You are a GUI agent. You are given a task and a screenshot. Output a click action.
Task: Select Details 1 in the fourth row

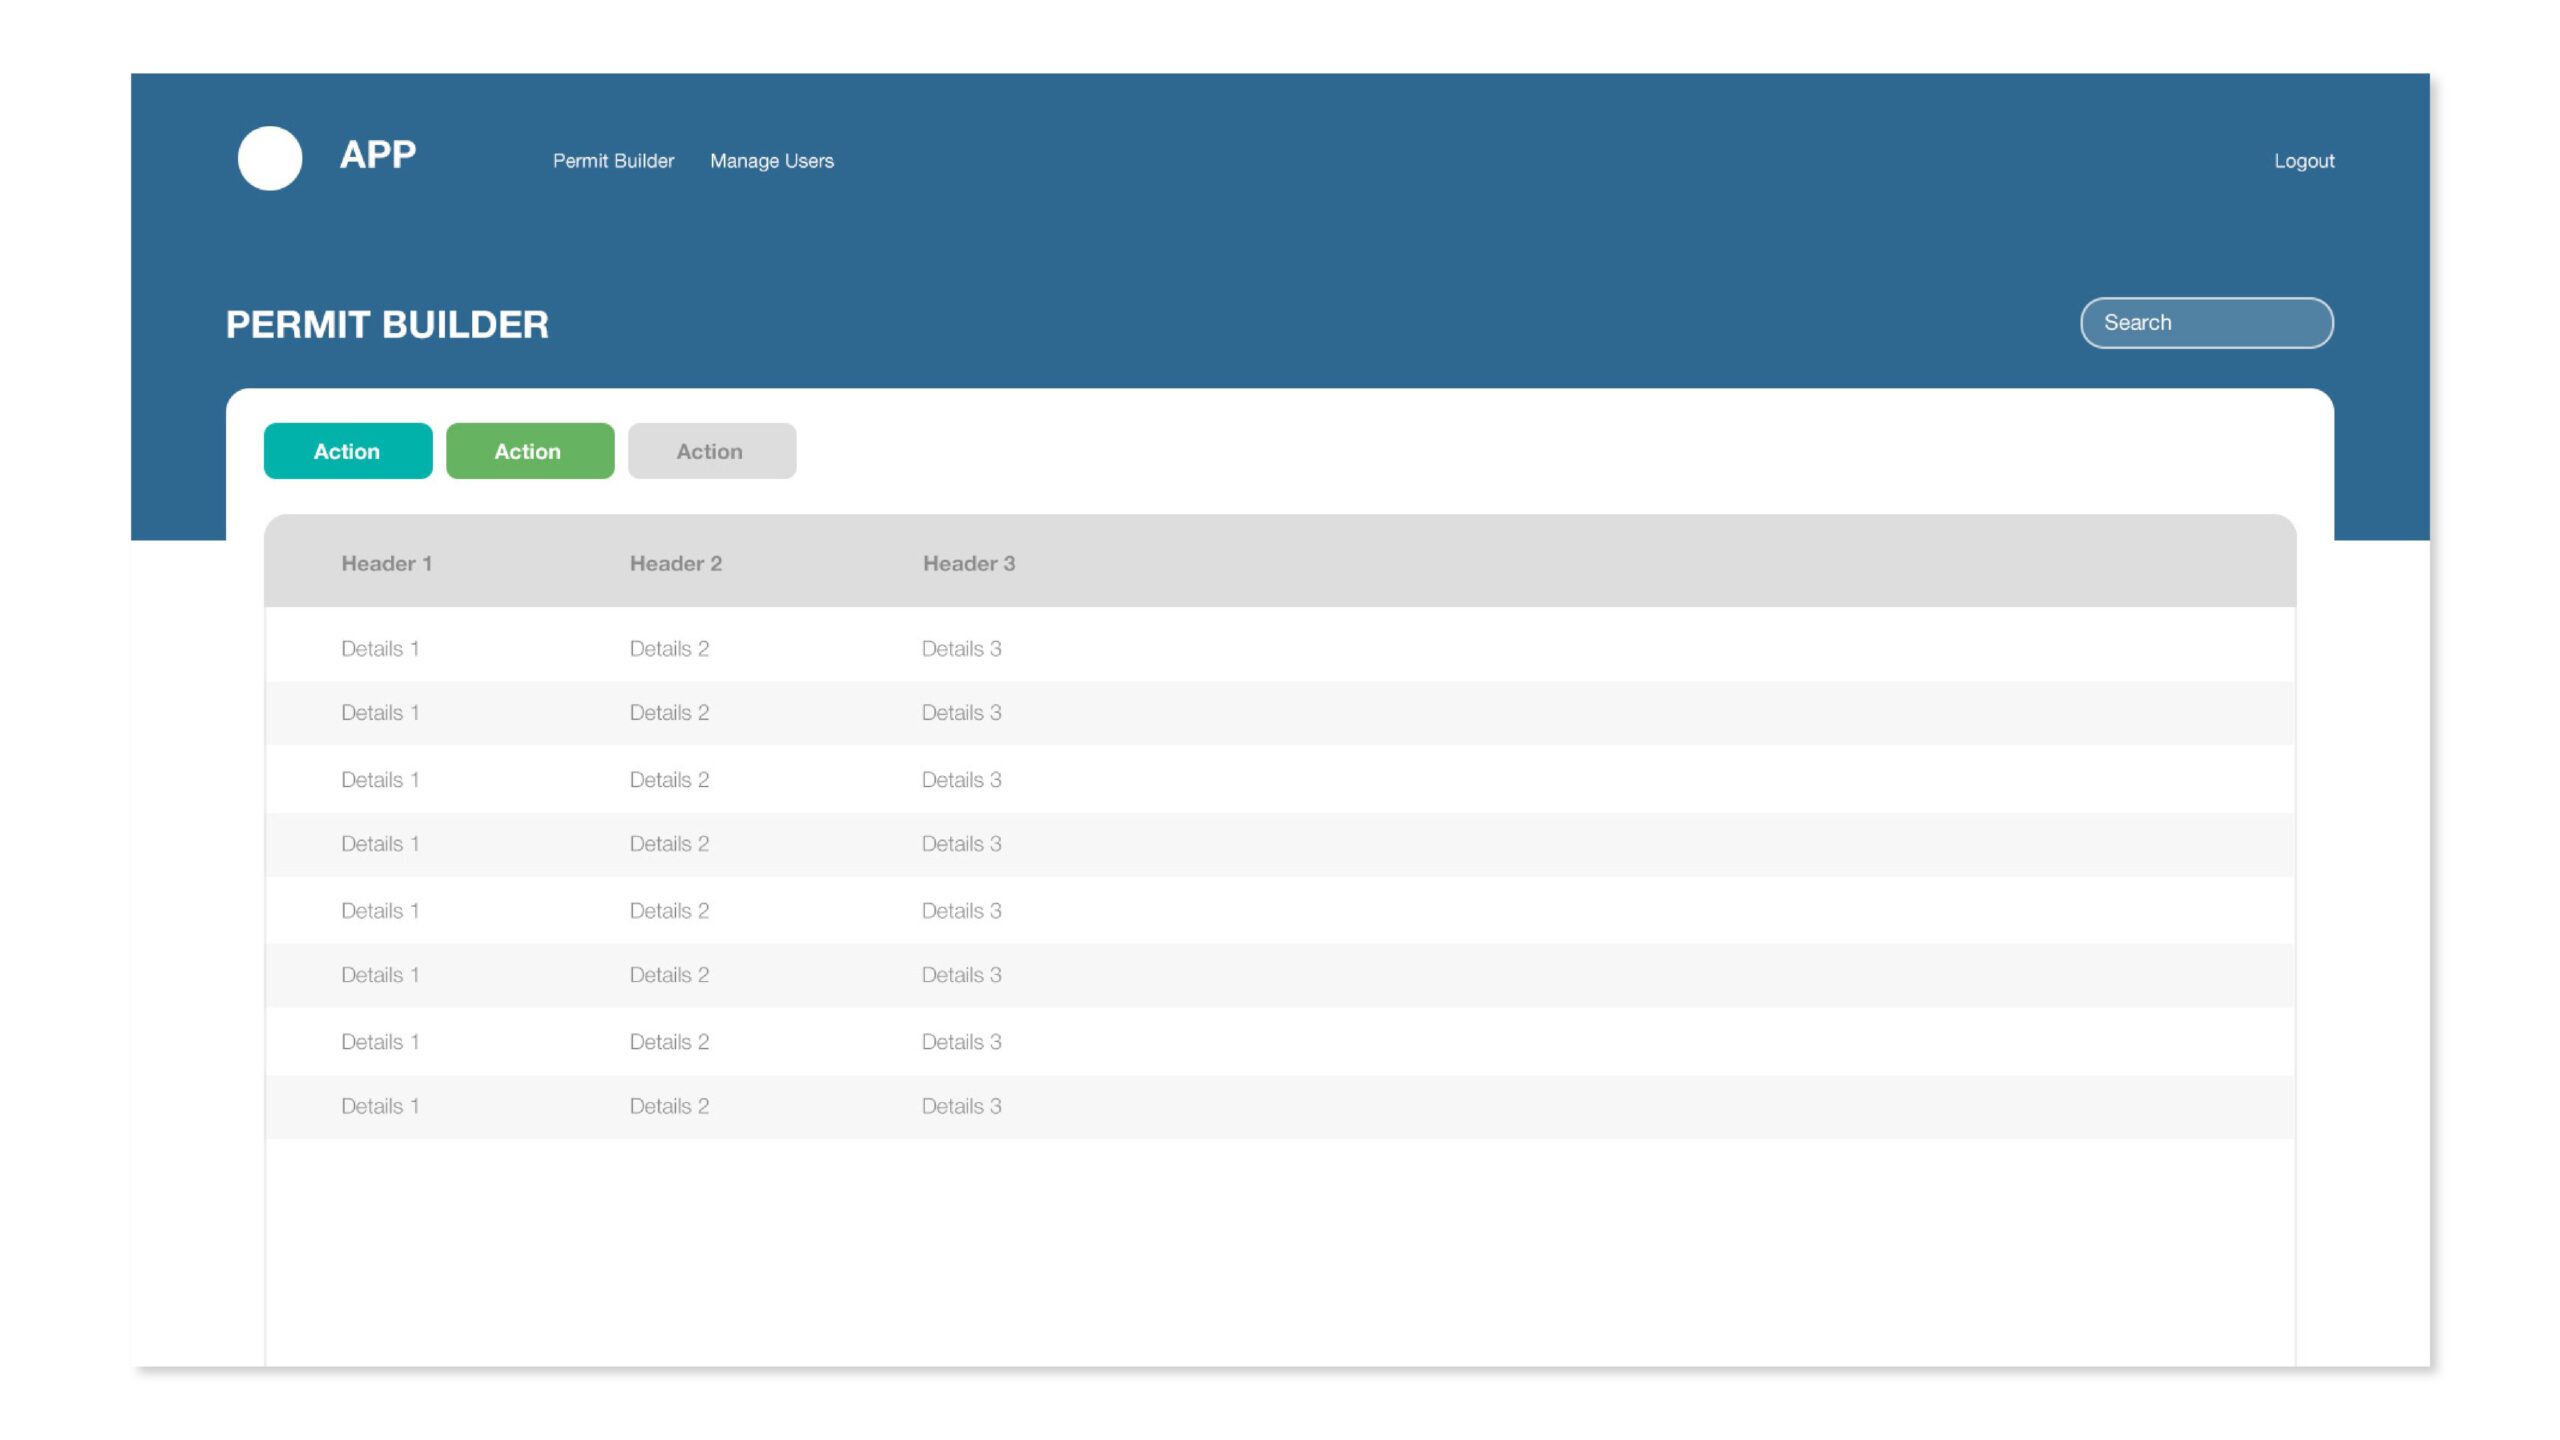(379, 844)
